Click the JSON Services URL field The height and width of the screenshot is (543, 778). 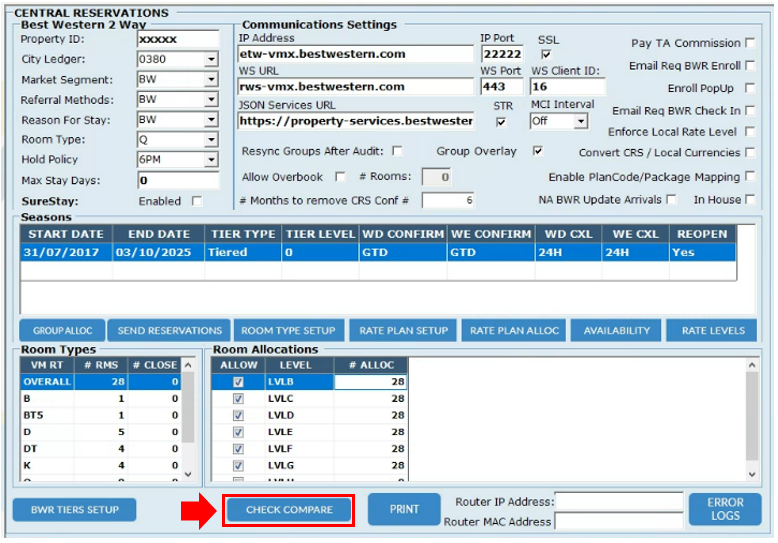click(355, 121)
